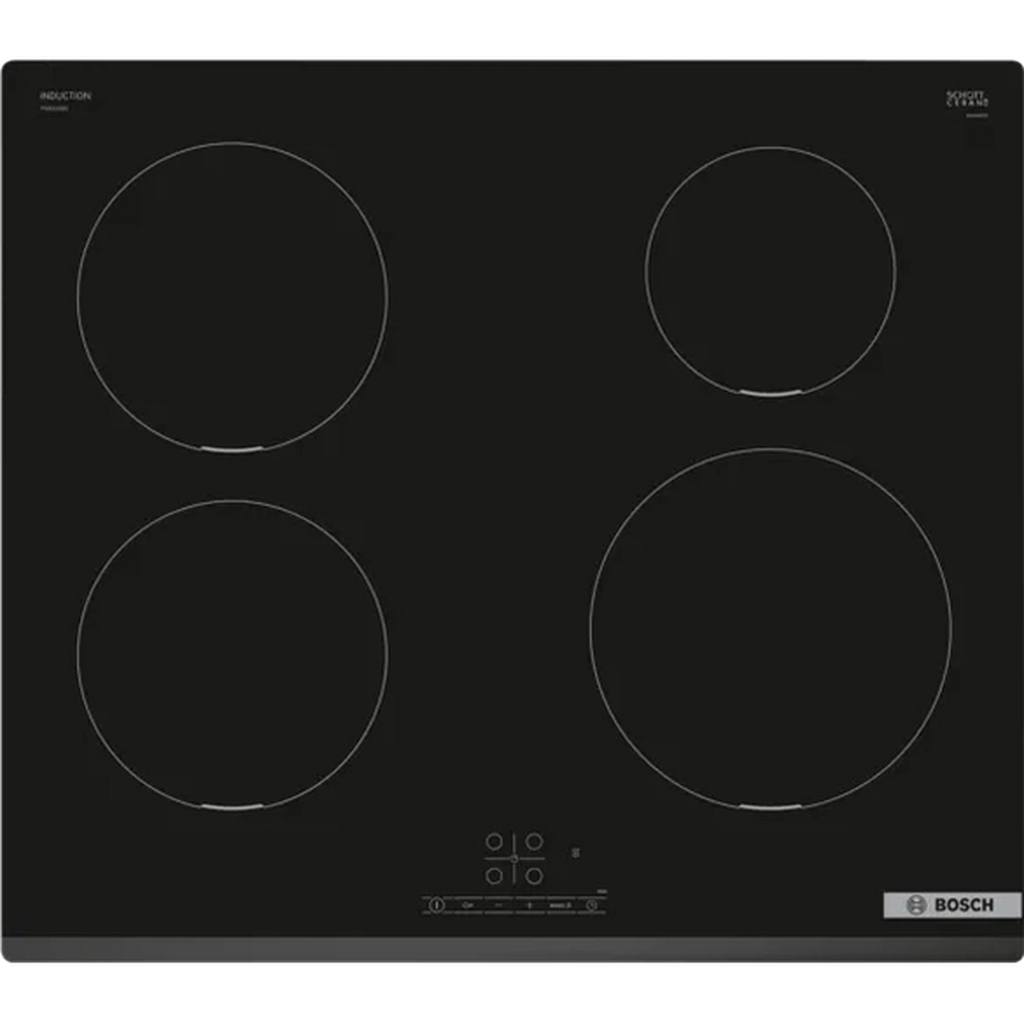
Task: Click the INDUCTION label text
Action: coord(65,96)
